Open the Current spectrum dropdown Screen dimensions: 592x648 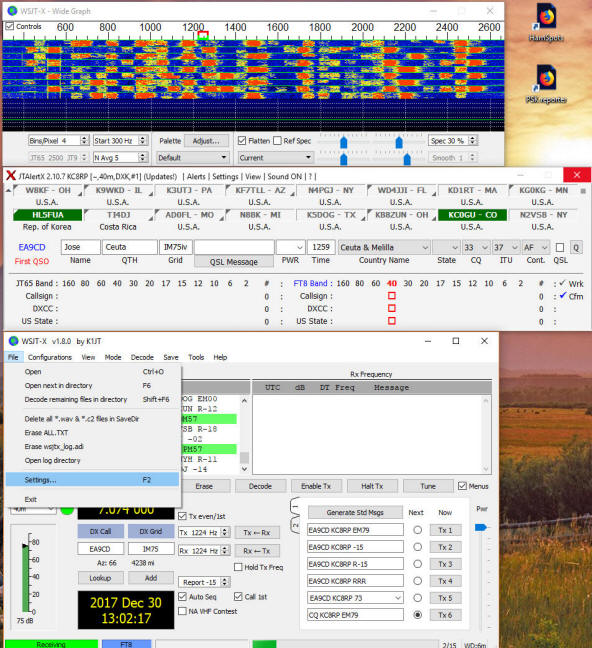(x=275, y=157)
